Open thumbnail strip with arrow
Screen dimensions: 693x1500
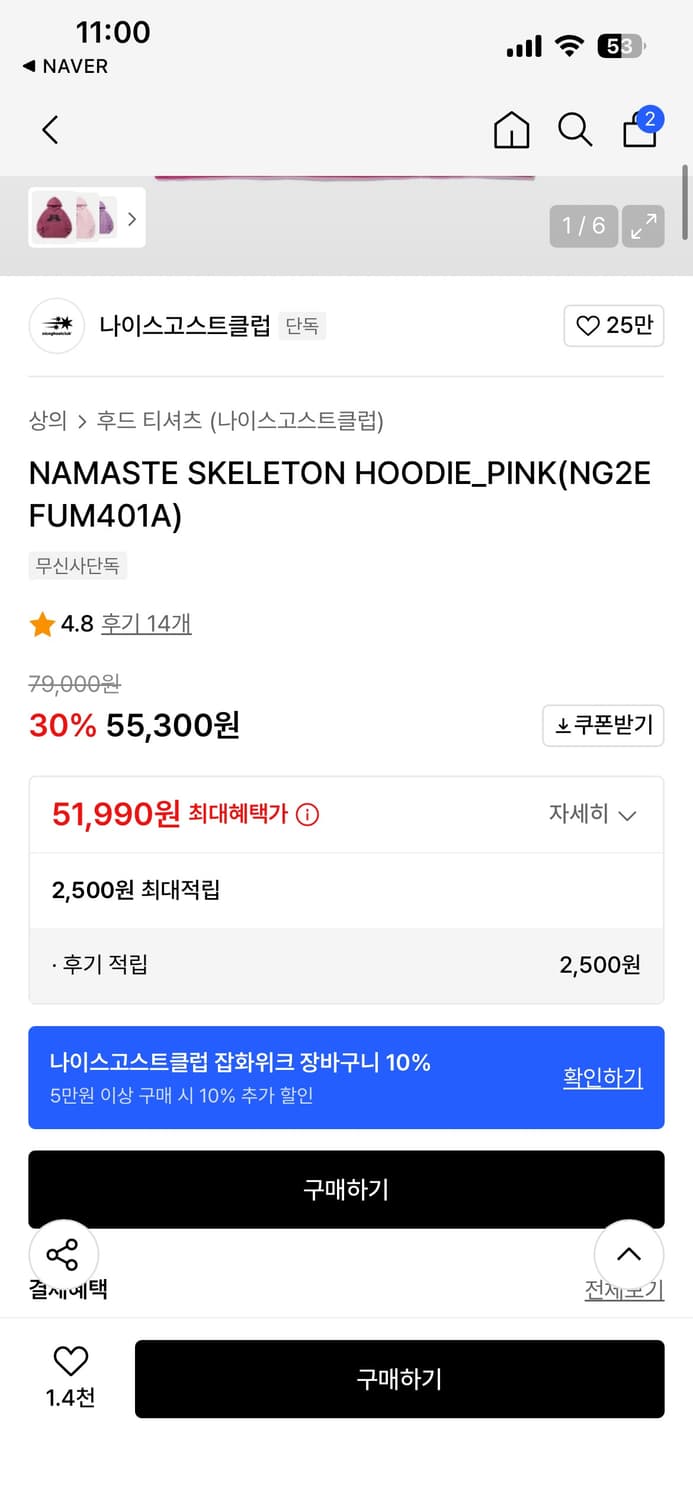pyautogui.click(x=132, y=218)
